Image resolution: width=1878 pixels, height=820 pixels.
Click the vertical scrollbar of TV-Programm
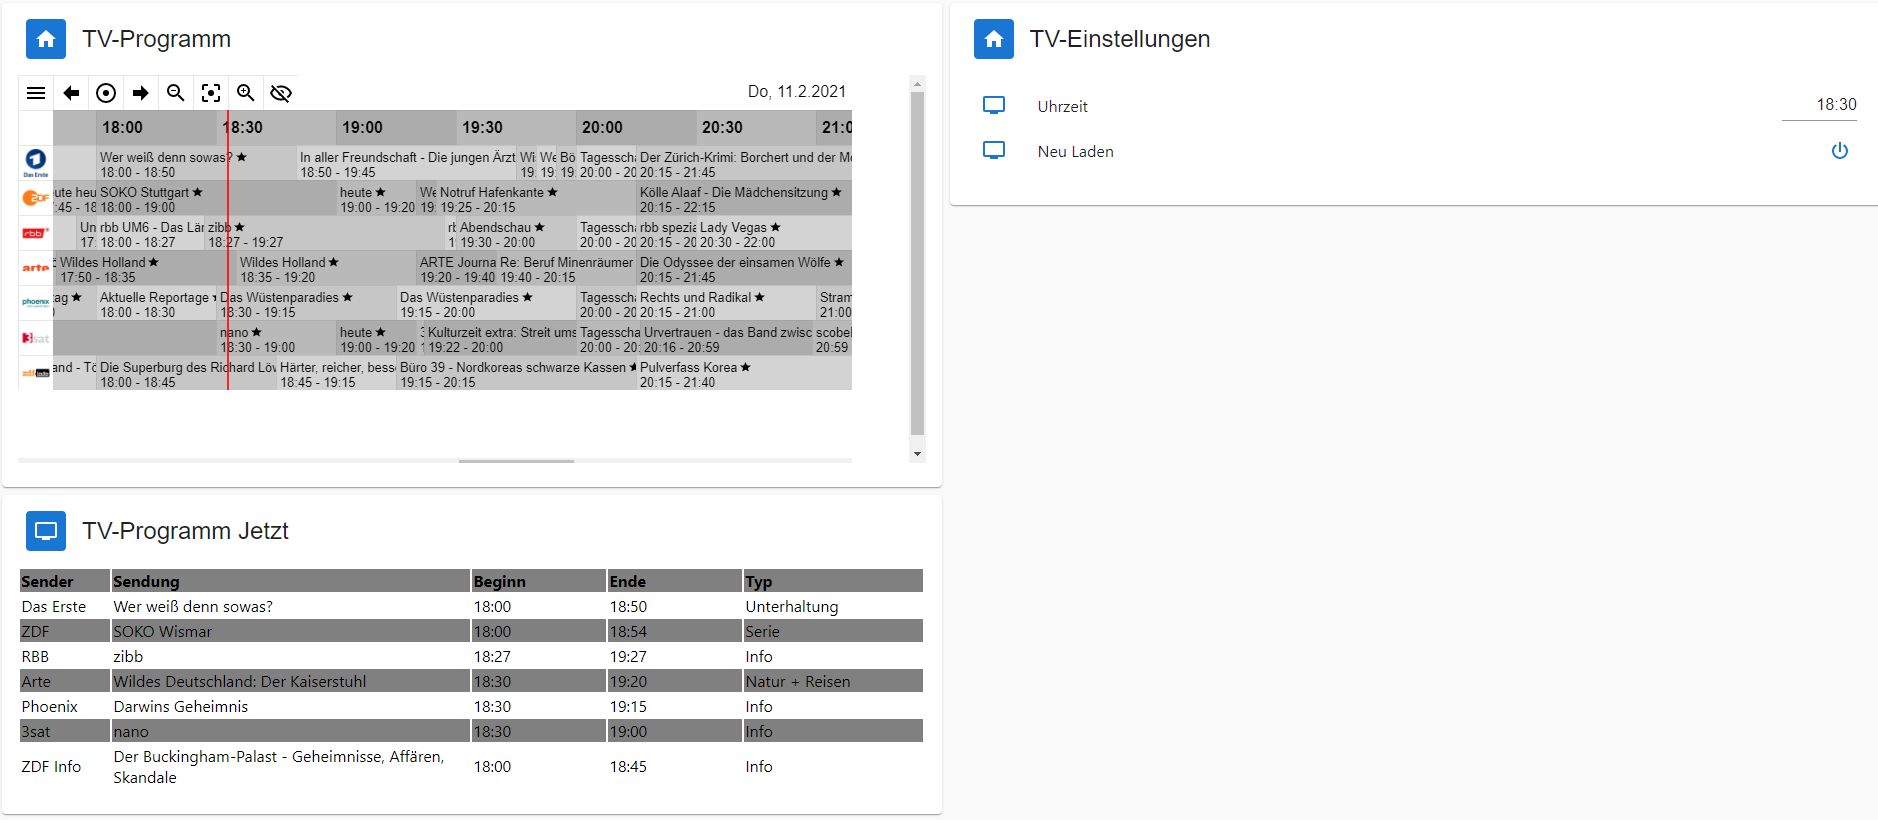(x=917, y=264)
